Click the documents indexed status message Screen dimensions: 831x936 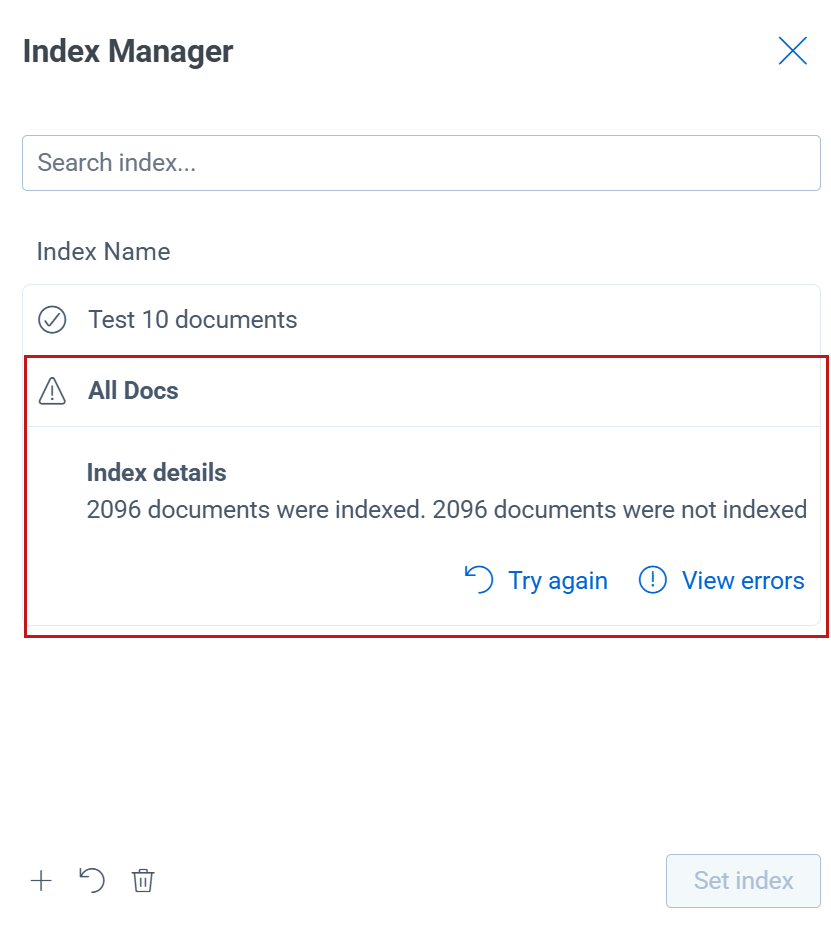tap(445, 509)
